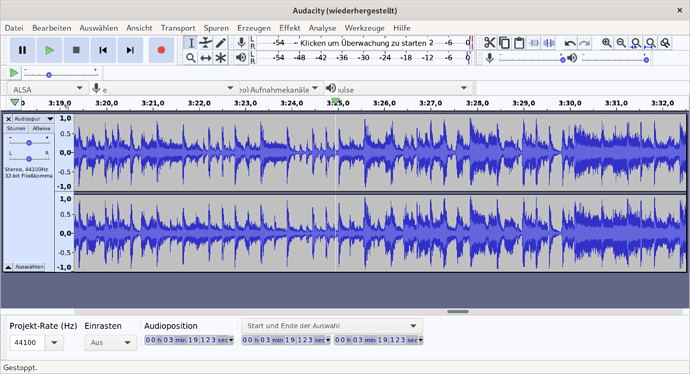Open the Effekt menu
Image resolution: width=690 pixels, height=374 pixels.
click(290, 28)
